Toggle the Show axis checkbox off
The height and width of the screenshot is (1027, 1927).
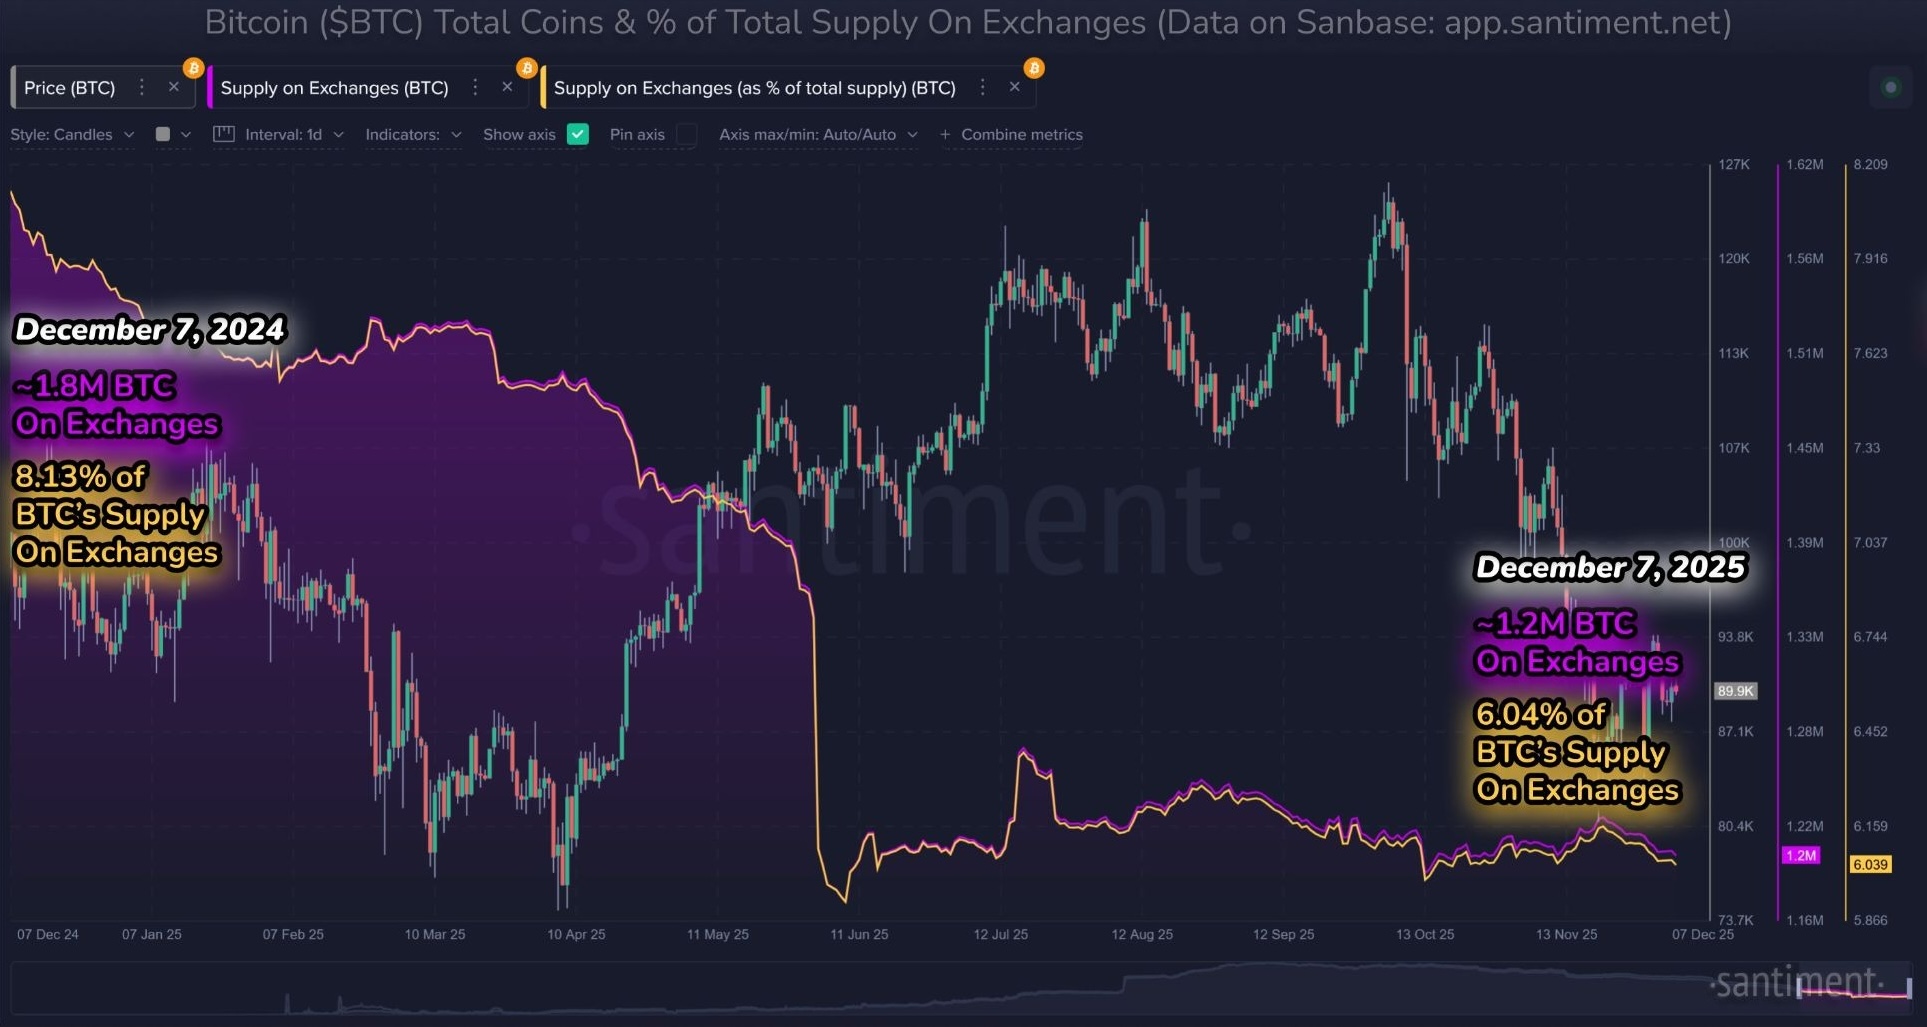[578, 134]
